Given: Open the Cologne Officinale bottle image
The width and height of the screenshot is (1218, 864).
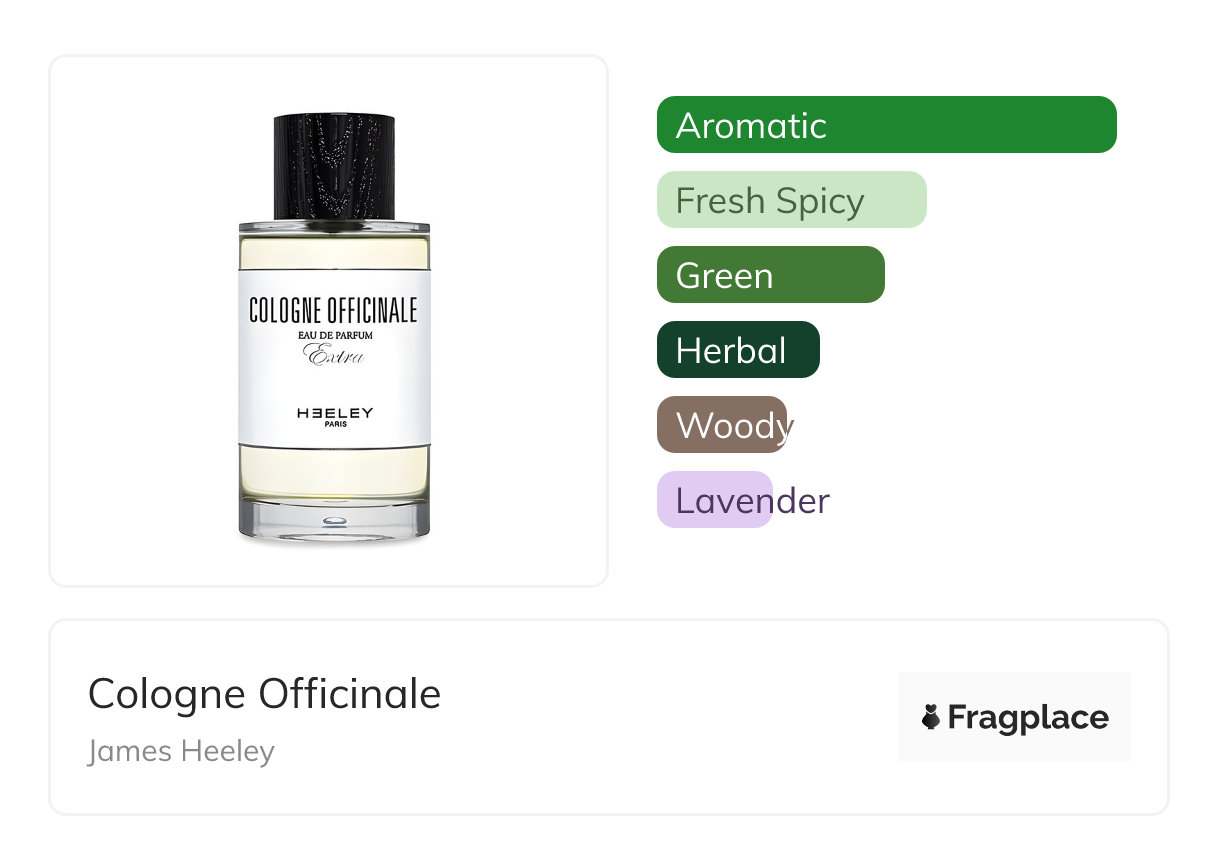Looking at the screenshot, I should pyautogui.click(x=334, y=330).
